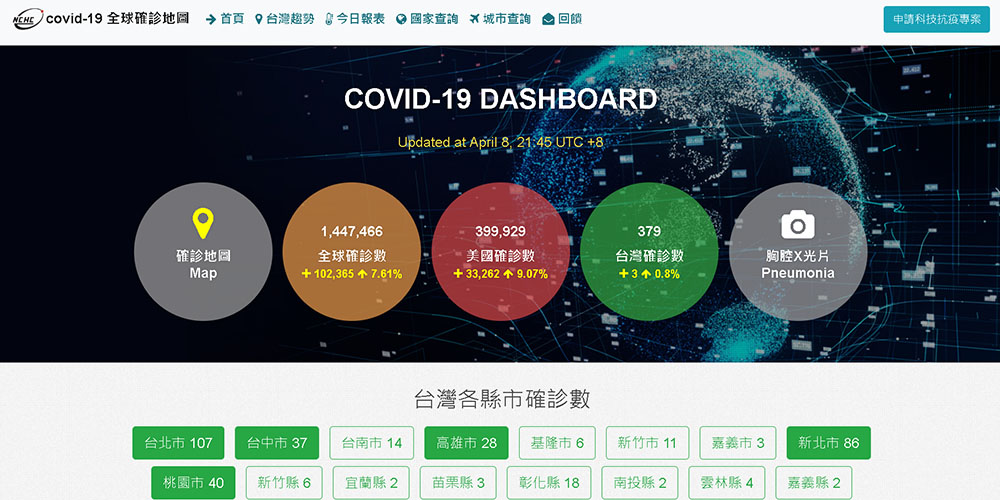Click the camera icon in Pneumonia circle
This screenshot has width=1000, height=500.
[x=798, y=225]
